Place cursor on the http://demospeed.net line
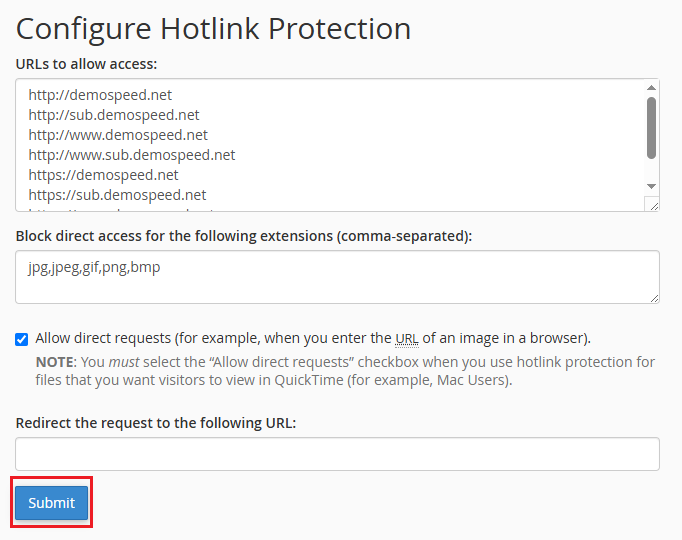682x540 pixels. pos(100,95)
